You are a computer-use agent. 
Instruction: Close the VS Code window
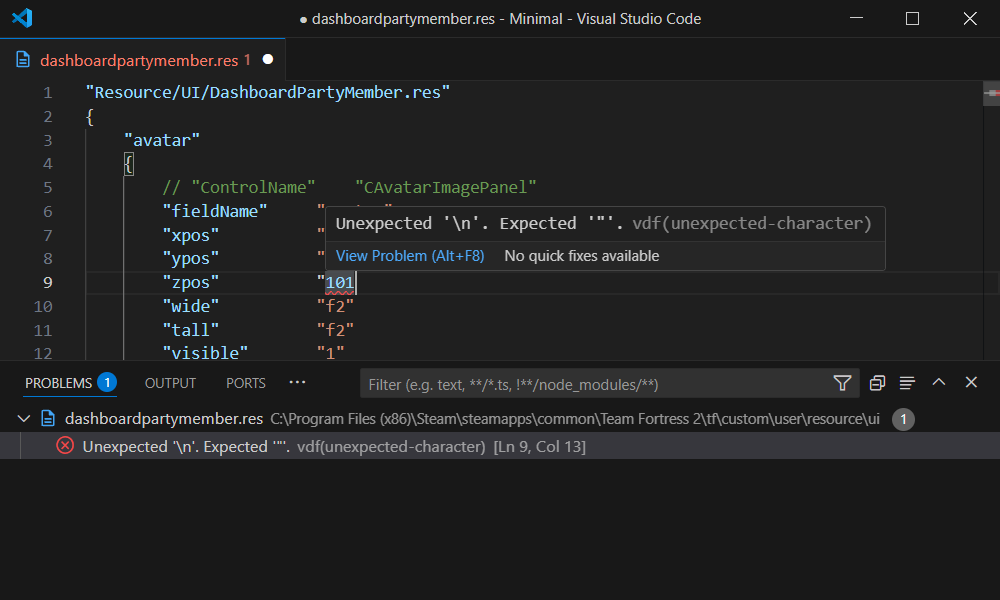970,18
